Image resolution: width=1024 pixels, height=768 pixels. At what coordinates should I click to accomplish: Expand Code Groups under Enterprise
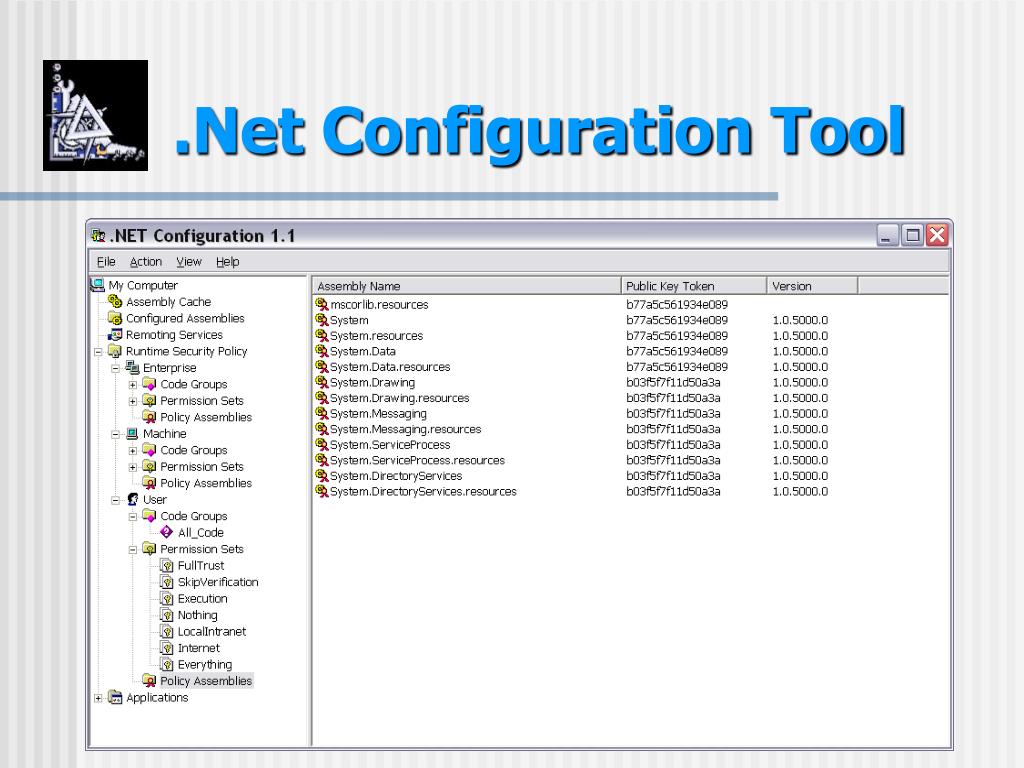coord(133,385)
